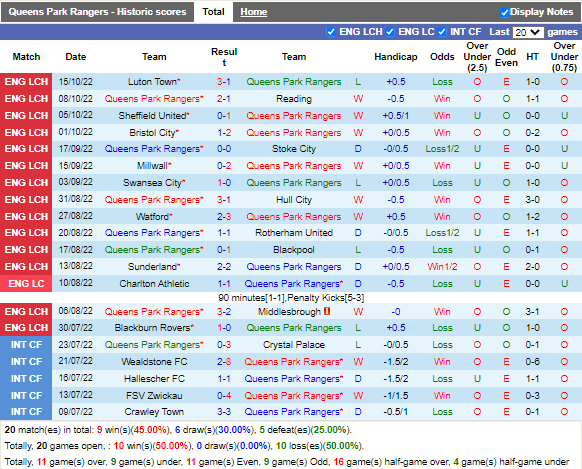Open Crystal Palace team link
582x469 pixels.
[x=294, y=345]
